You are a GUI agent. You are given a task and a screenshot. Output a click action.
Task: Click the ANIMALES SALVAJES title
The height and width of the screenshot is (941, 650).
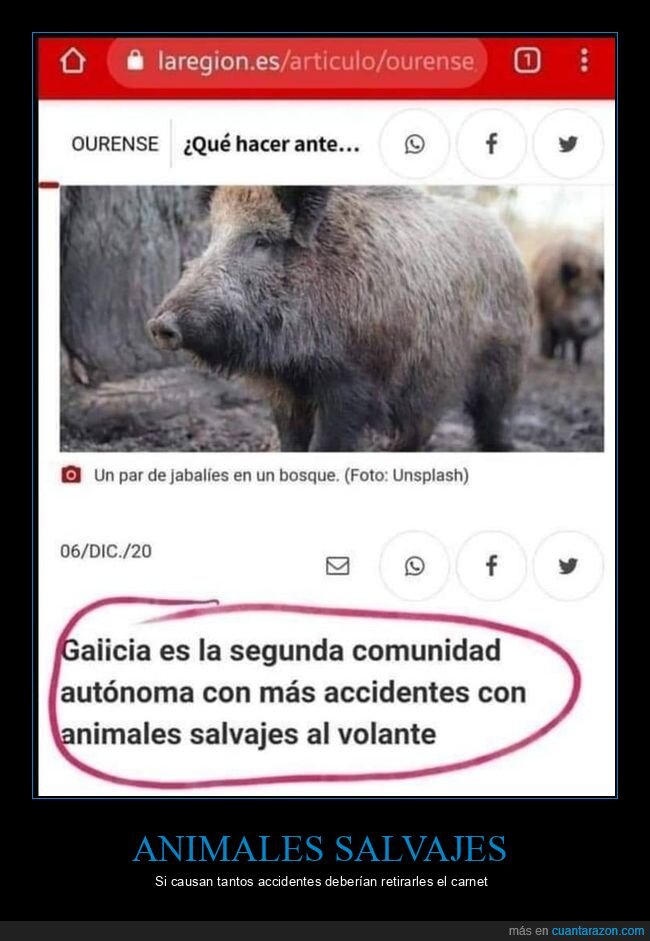(x=319, y=849)
